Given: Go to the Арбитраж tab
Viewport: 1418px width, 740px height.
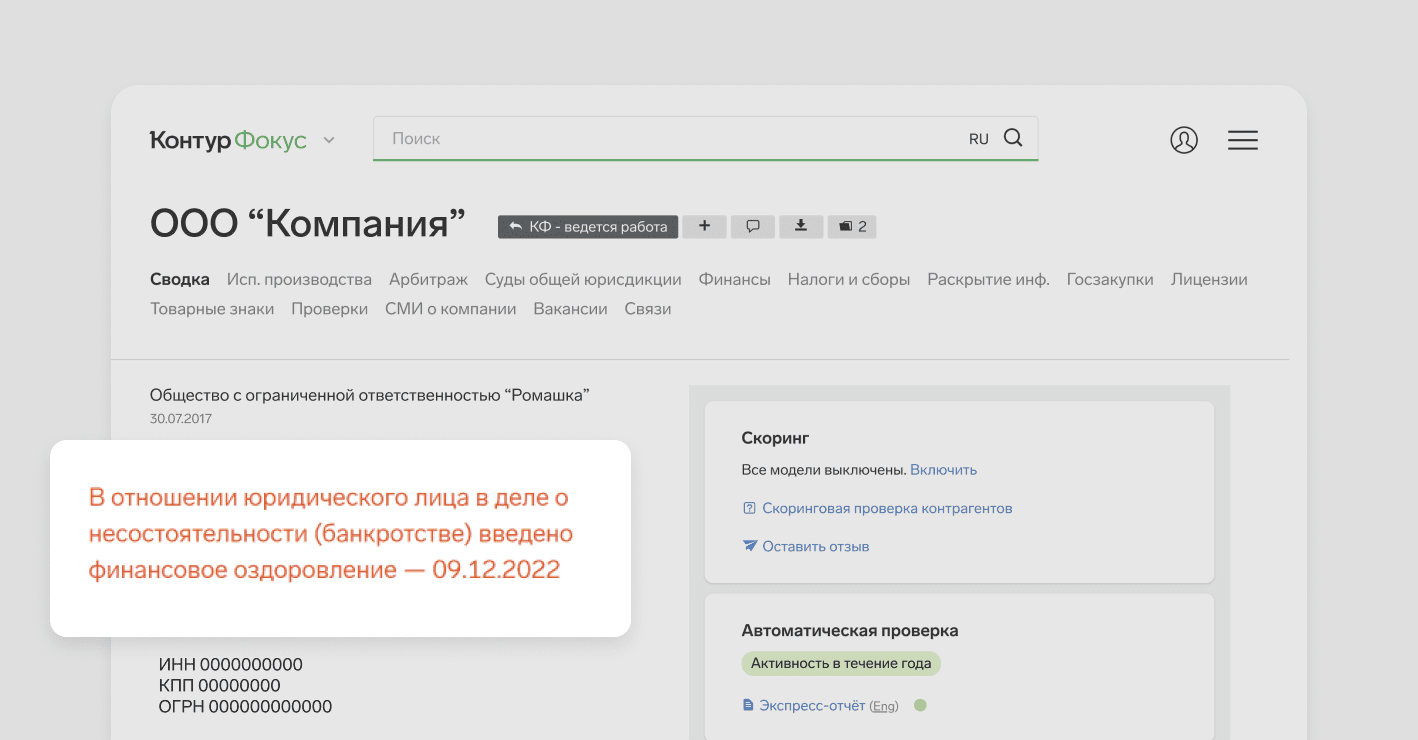Looking at the screenshot, I should 428,280.
